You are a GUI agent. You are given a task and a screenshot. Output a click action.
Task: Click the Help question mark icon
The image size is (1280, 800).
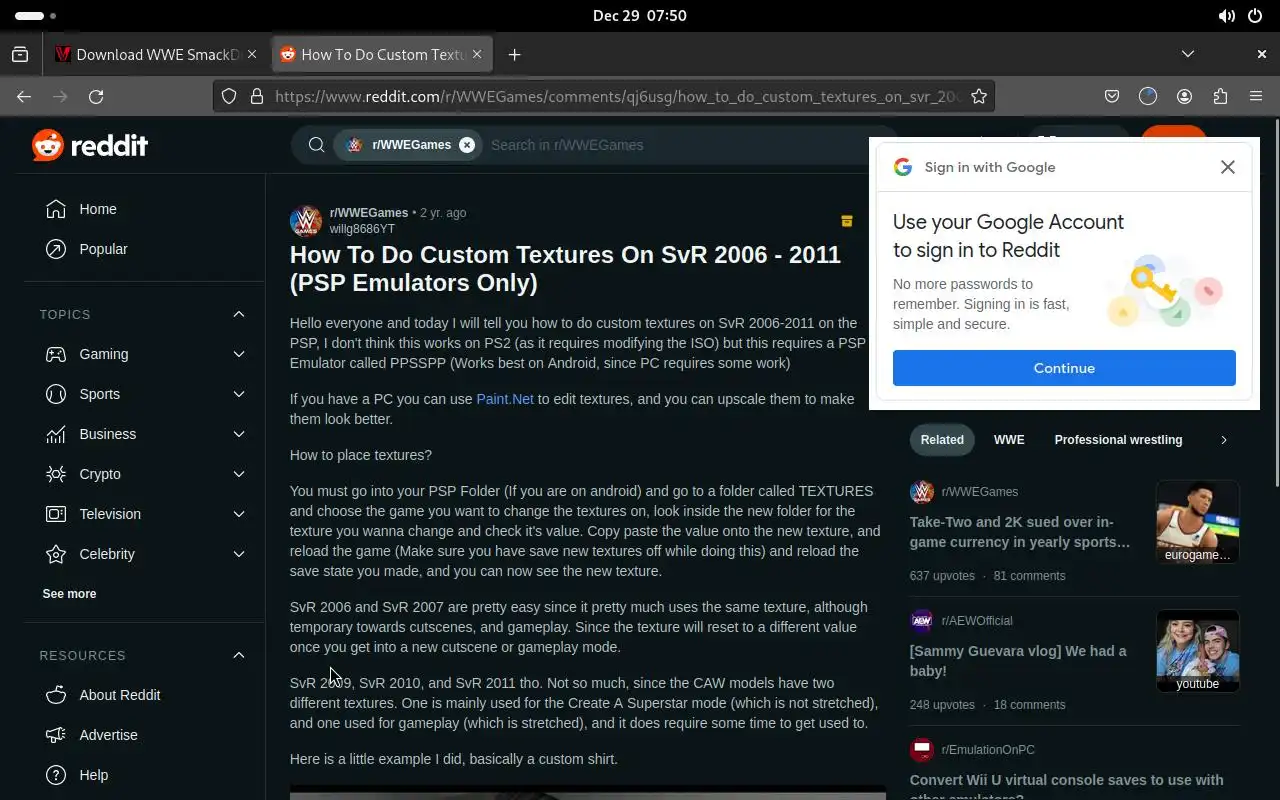coord(56,775)
